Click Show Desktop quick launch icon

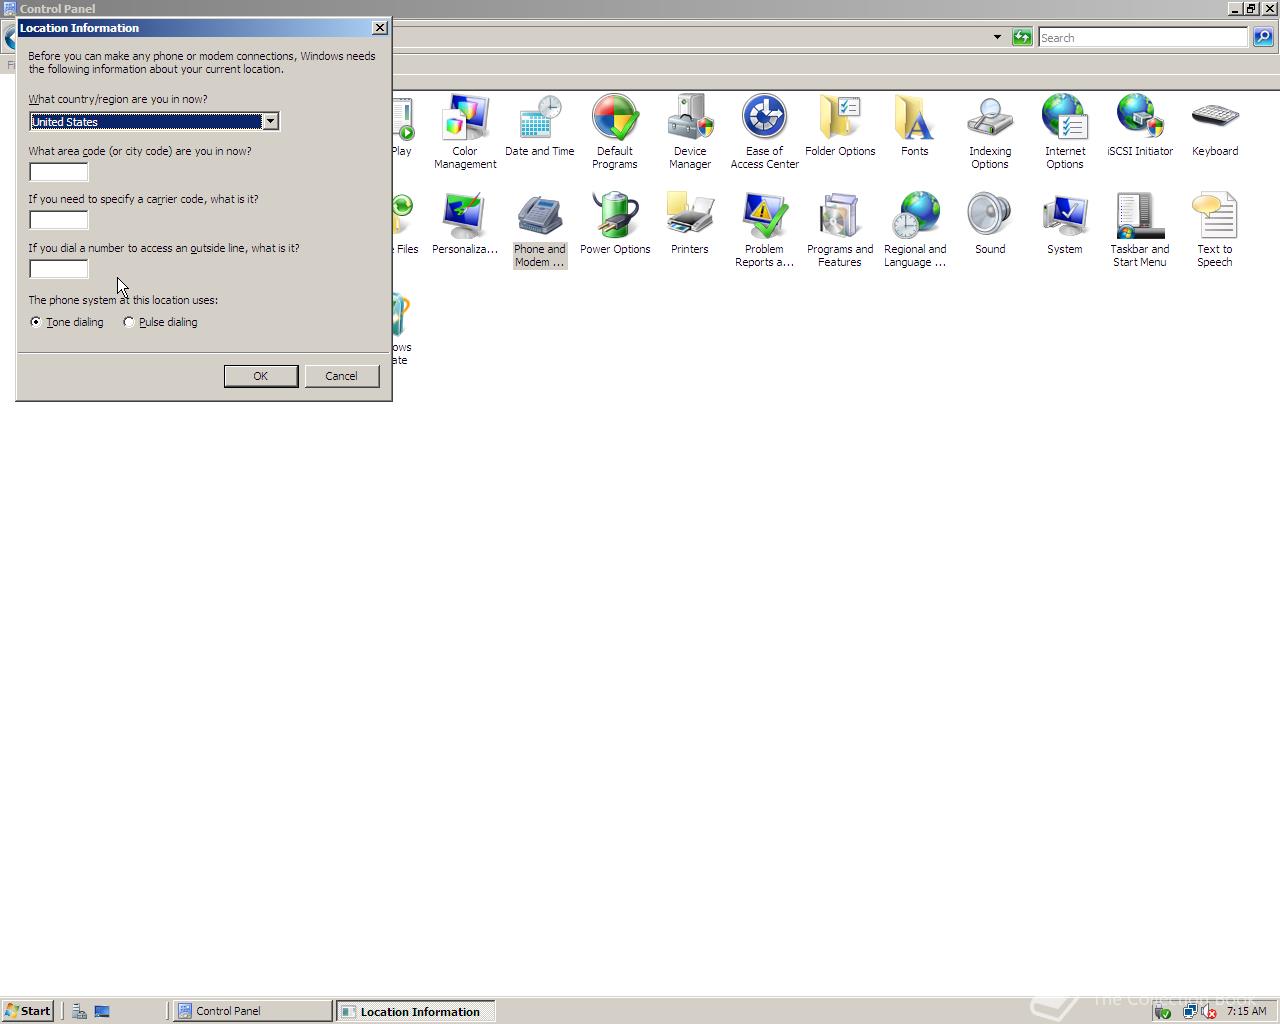click(x=102, y=1011)
